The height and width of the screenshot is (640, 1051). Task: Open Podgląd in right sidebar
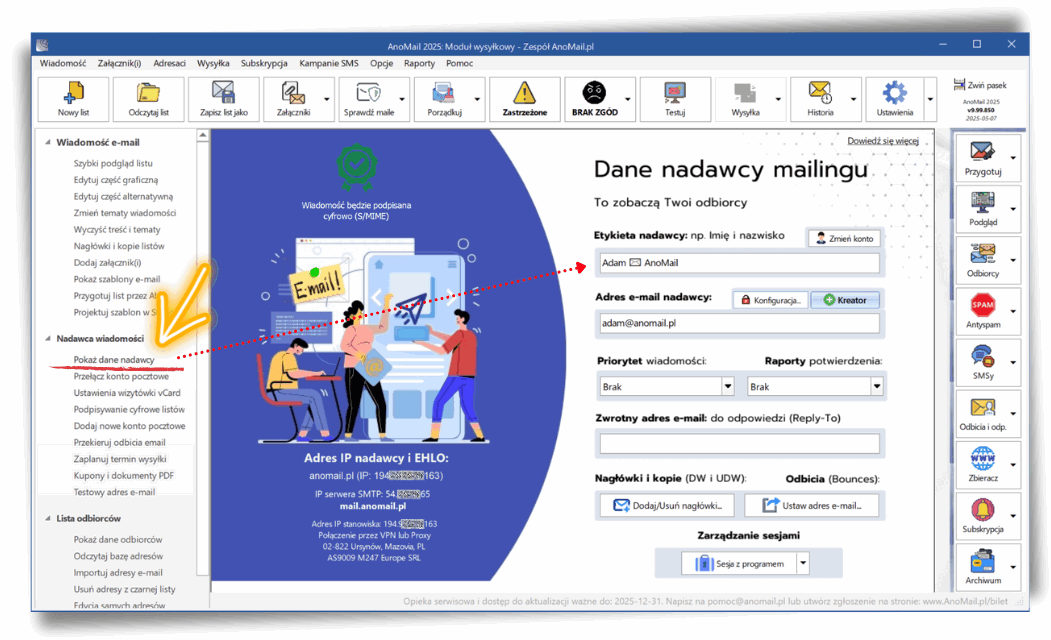(x=983, y=209)
